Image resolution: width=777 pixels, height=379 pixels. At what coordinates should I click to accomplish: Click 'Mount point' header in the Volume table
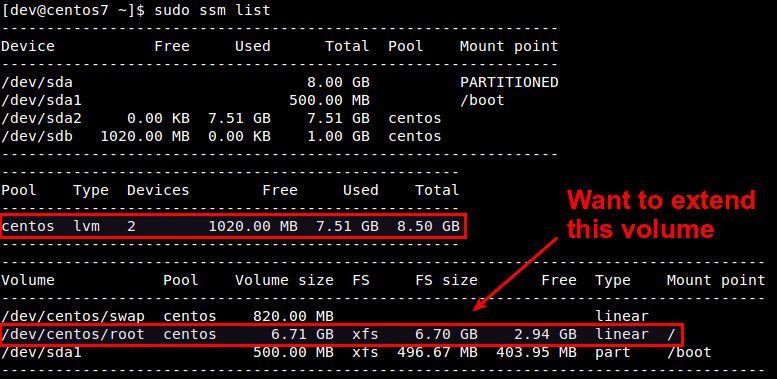[x=716, y=280]
